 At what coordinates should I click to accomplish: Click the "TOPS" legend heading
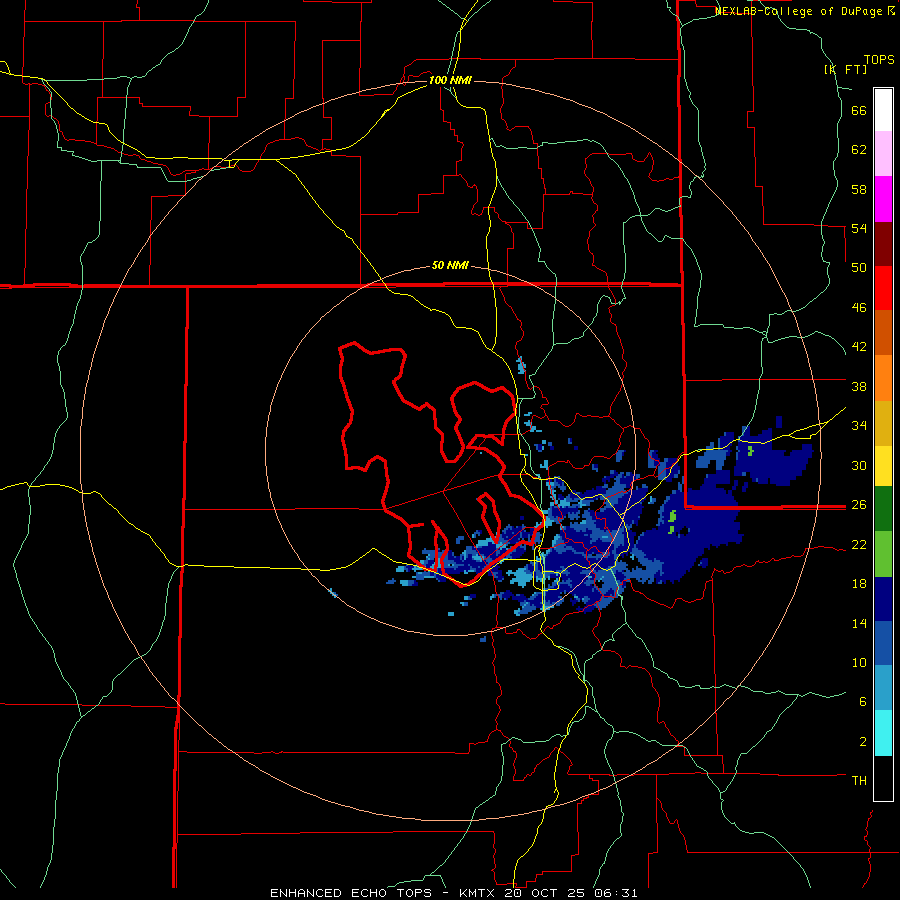pos(879,60)
